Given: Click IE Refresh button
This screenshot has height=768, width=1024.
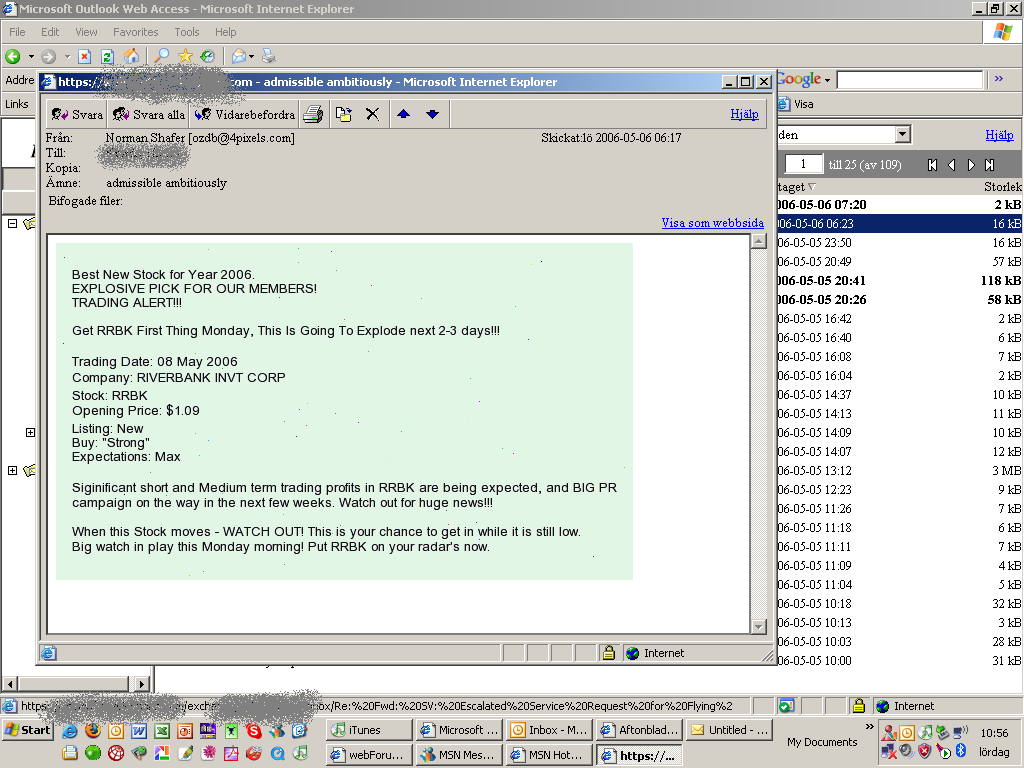Looking at the screenshot, I should [108, 57].
